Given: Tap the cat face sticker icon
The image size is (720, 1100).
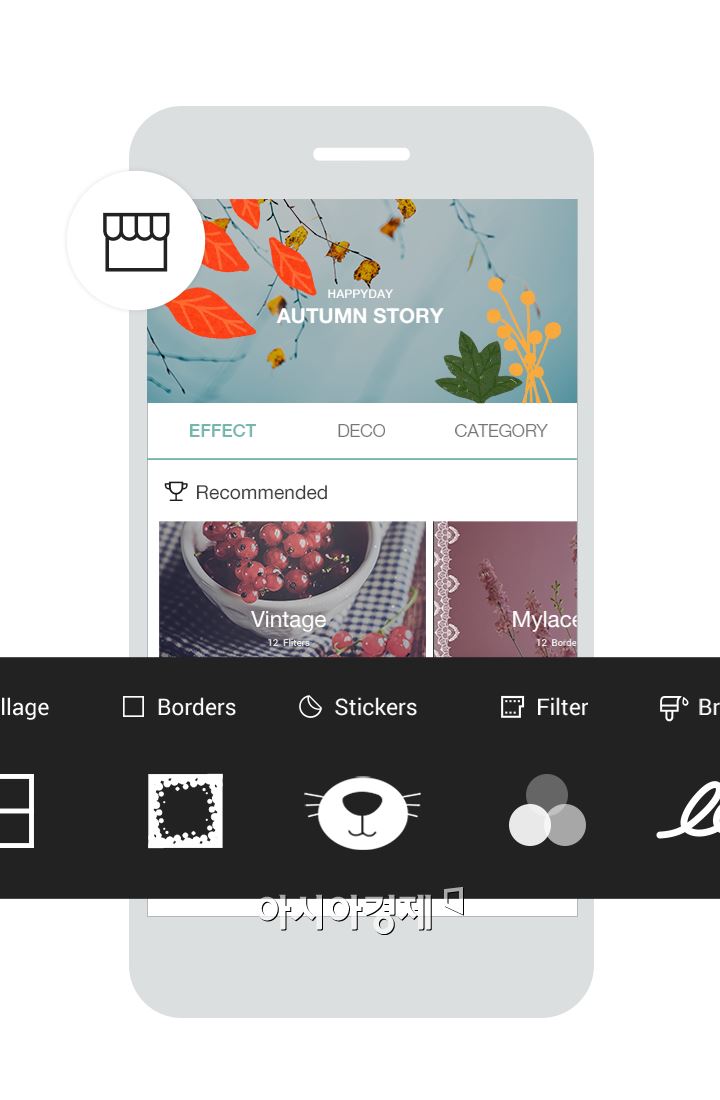Looking at the screenshot, I should pos(362,812).
